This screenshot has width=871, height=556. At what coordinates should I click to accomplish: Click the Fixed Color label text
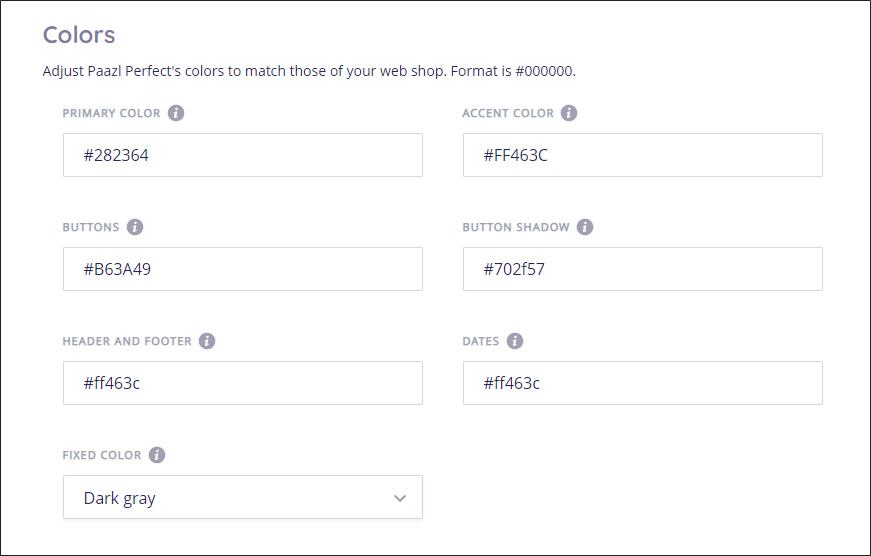[102, 455]
